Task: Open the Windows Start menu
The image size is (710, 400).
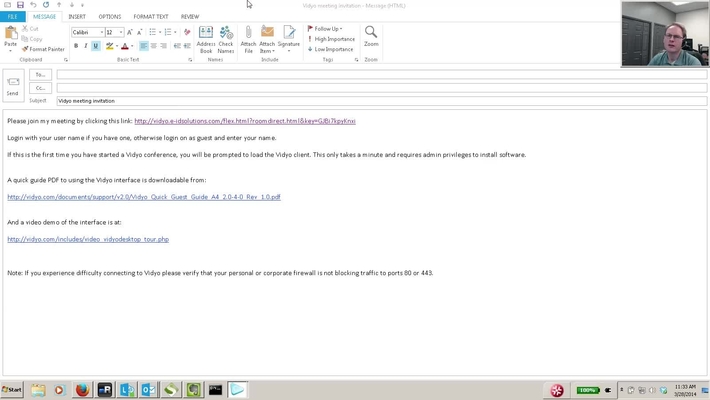Action: (x=12, y=390)
